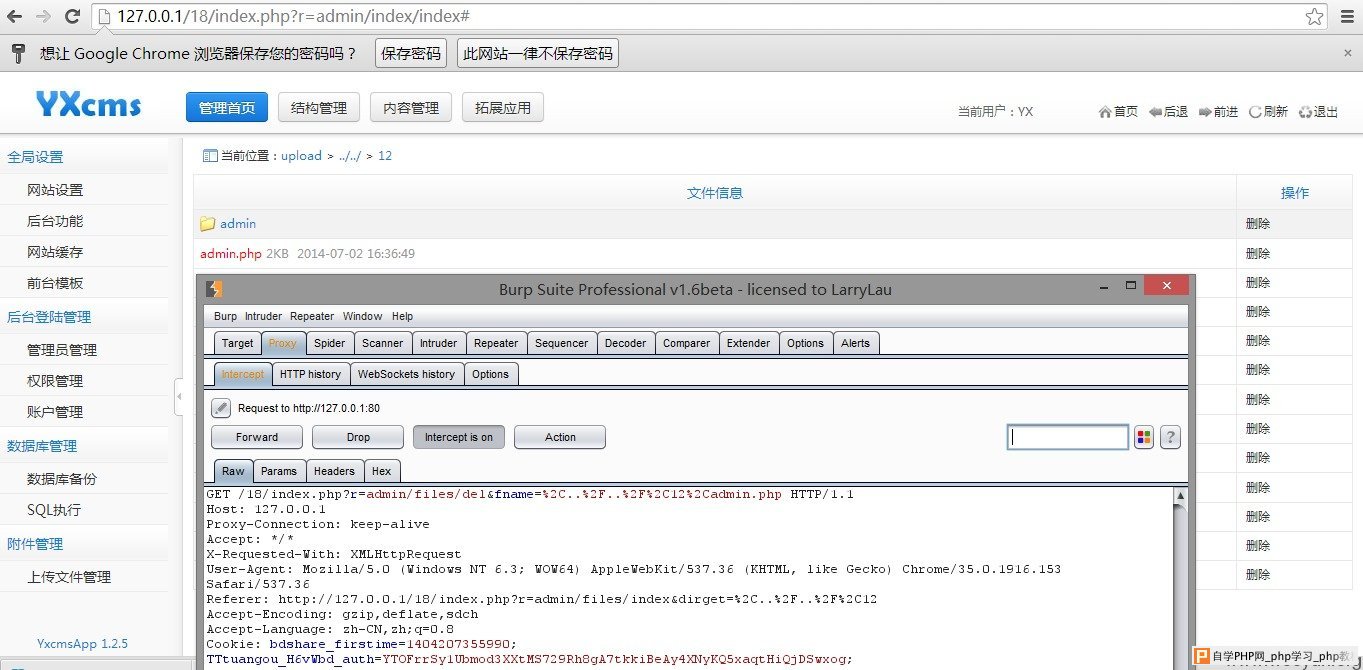Open the 结构管理 tab

(x=319, y=108)
